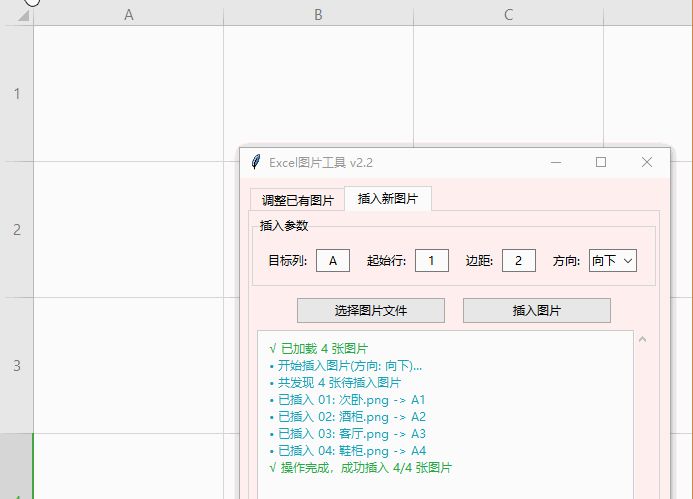
Task: Click the 方向: label
Action: 566,261
